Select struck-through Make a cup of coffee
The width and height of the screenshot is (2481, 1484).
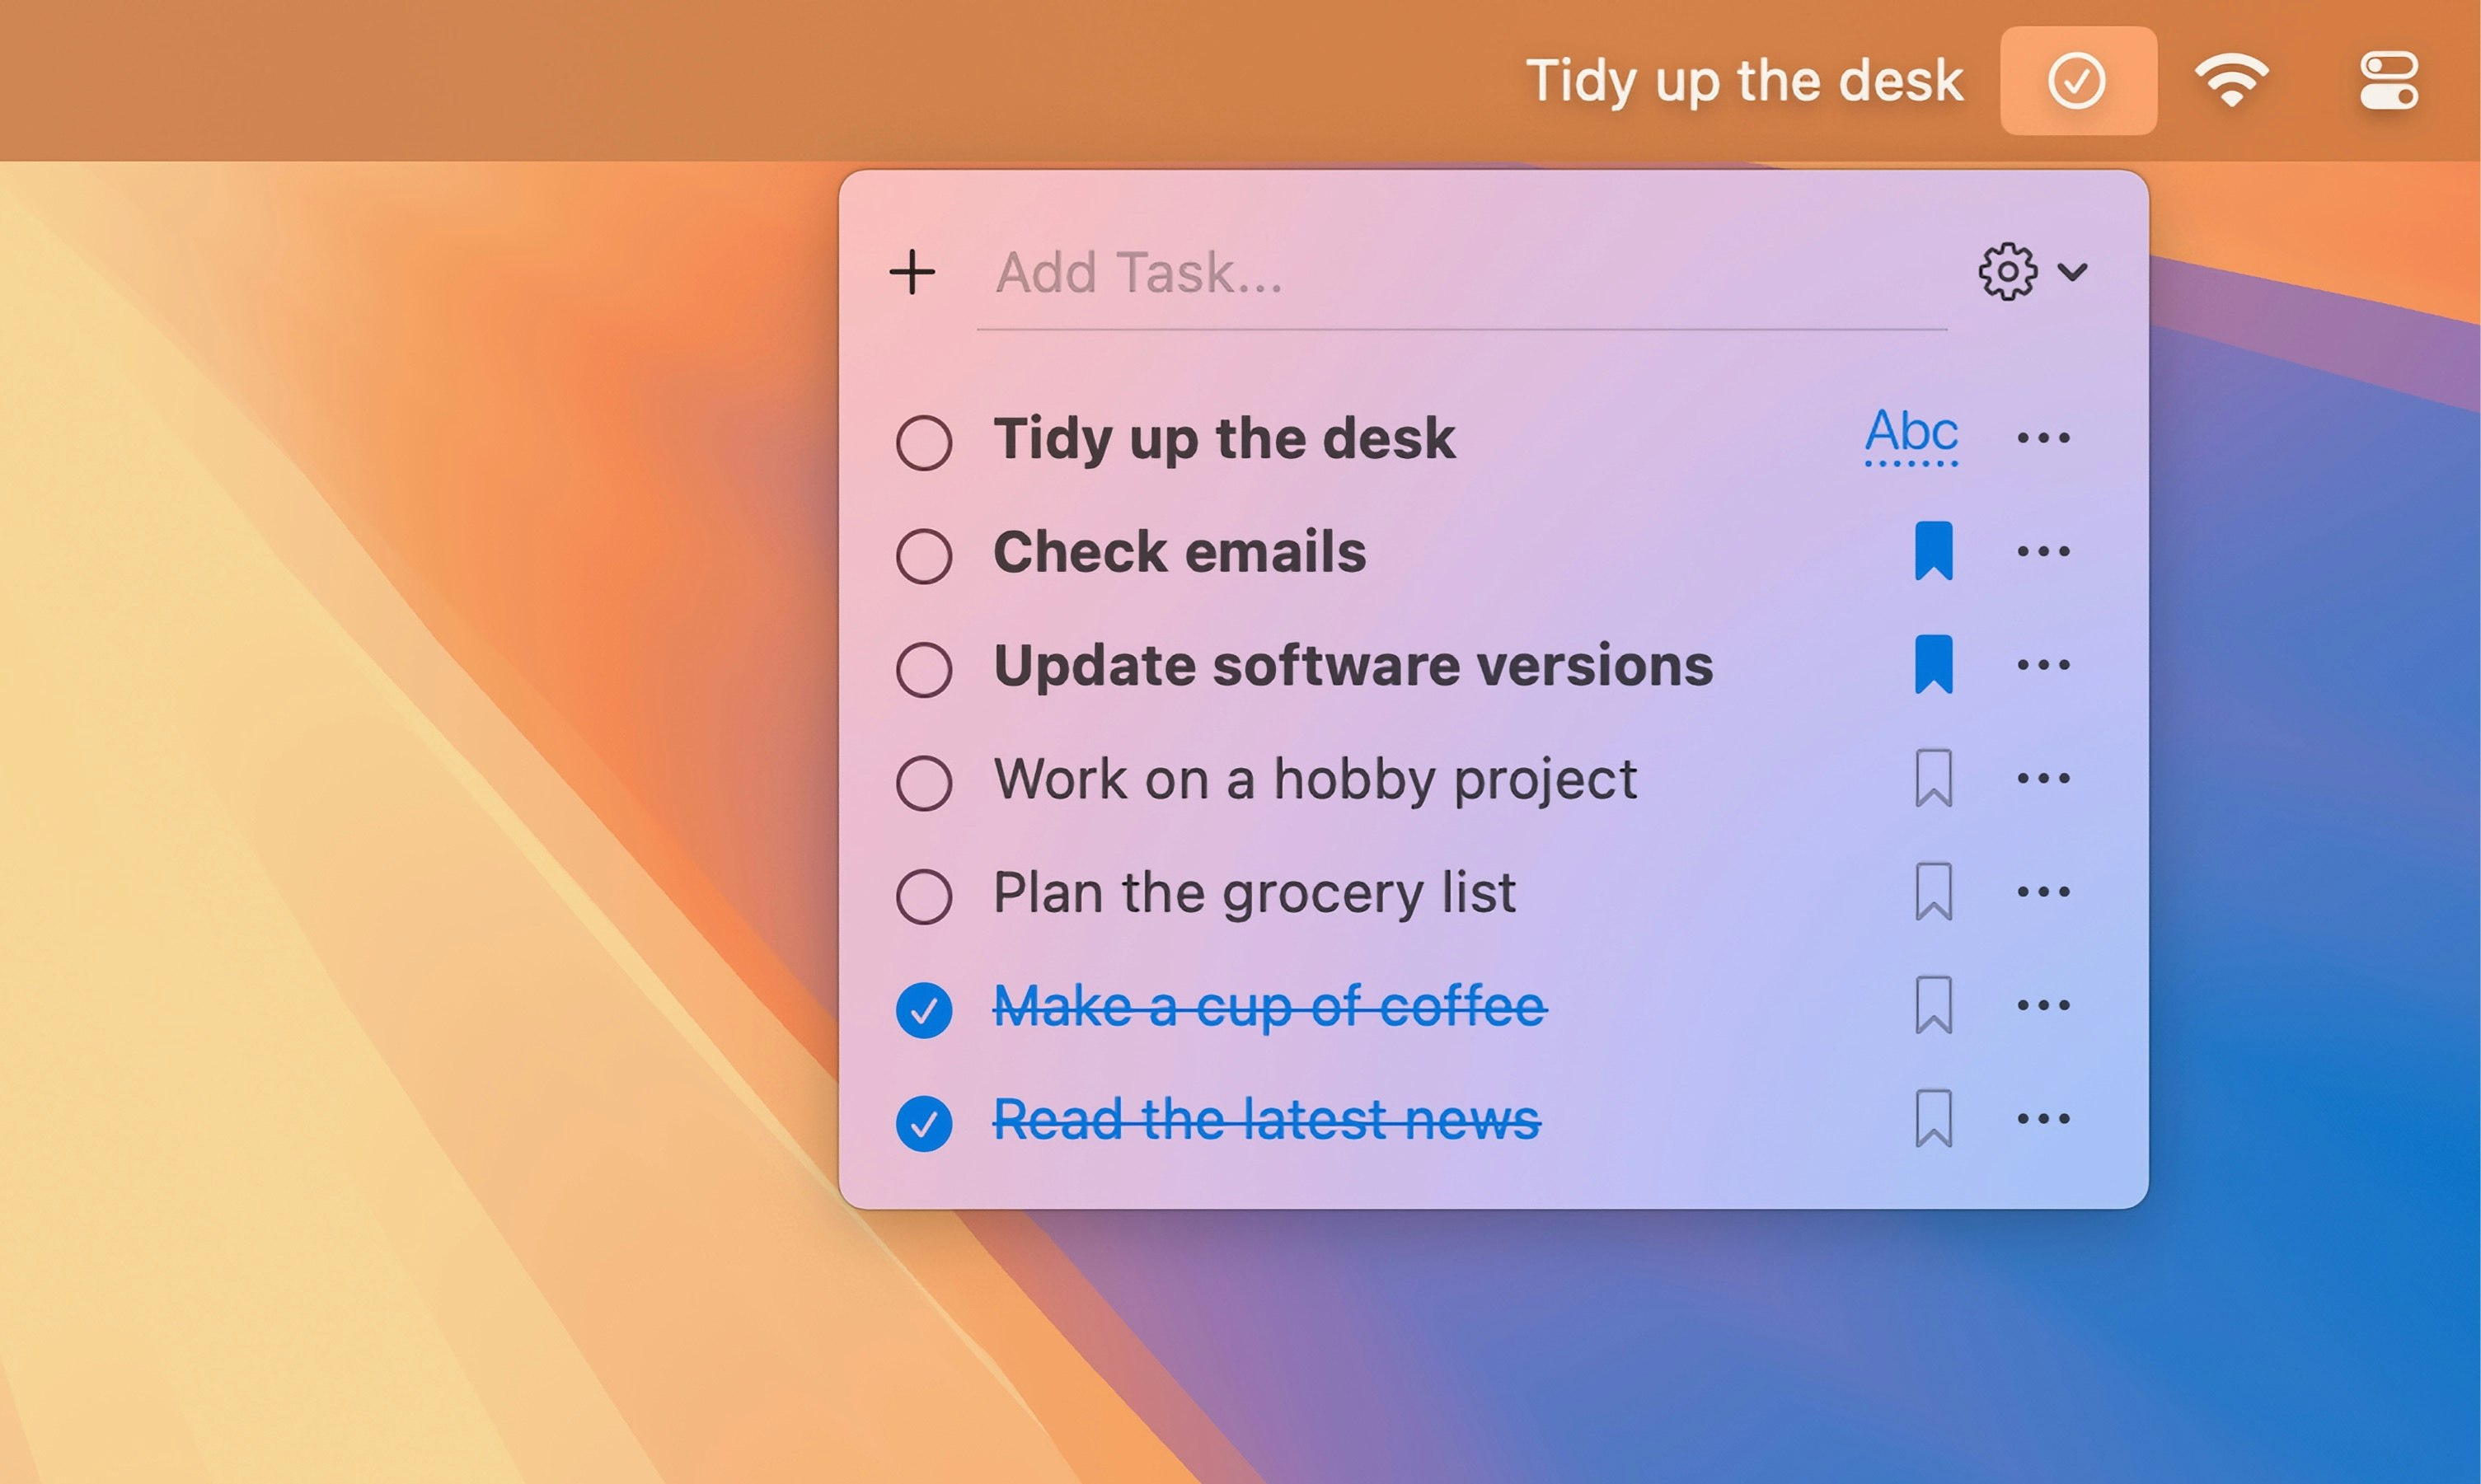[x=1270, y=1006]
